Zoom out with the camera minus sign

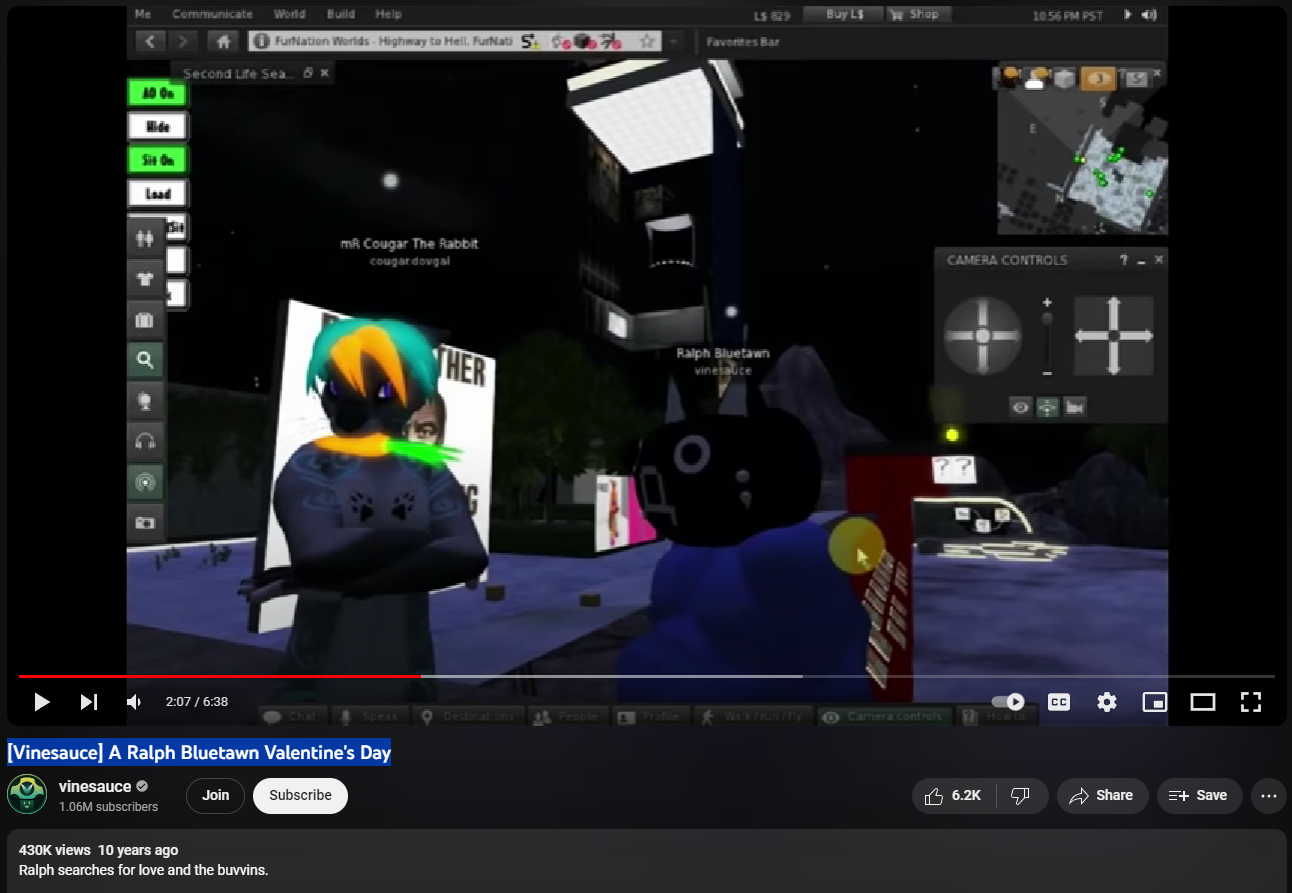[1047, 374]
